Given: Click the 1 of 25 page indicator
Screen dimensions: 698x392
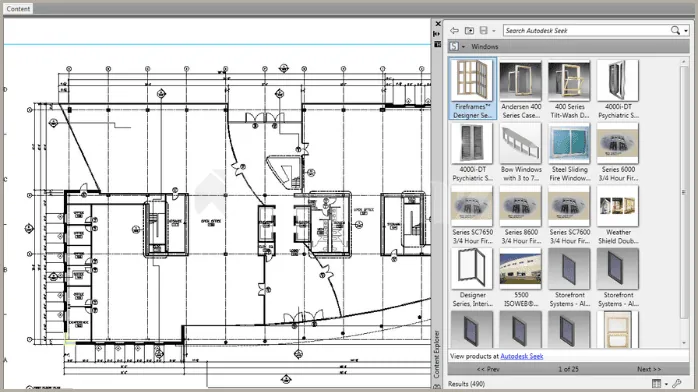Looking at the screenshot, I should [568, 369].
